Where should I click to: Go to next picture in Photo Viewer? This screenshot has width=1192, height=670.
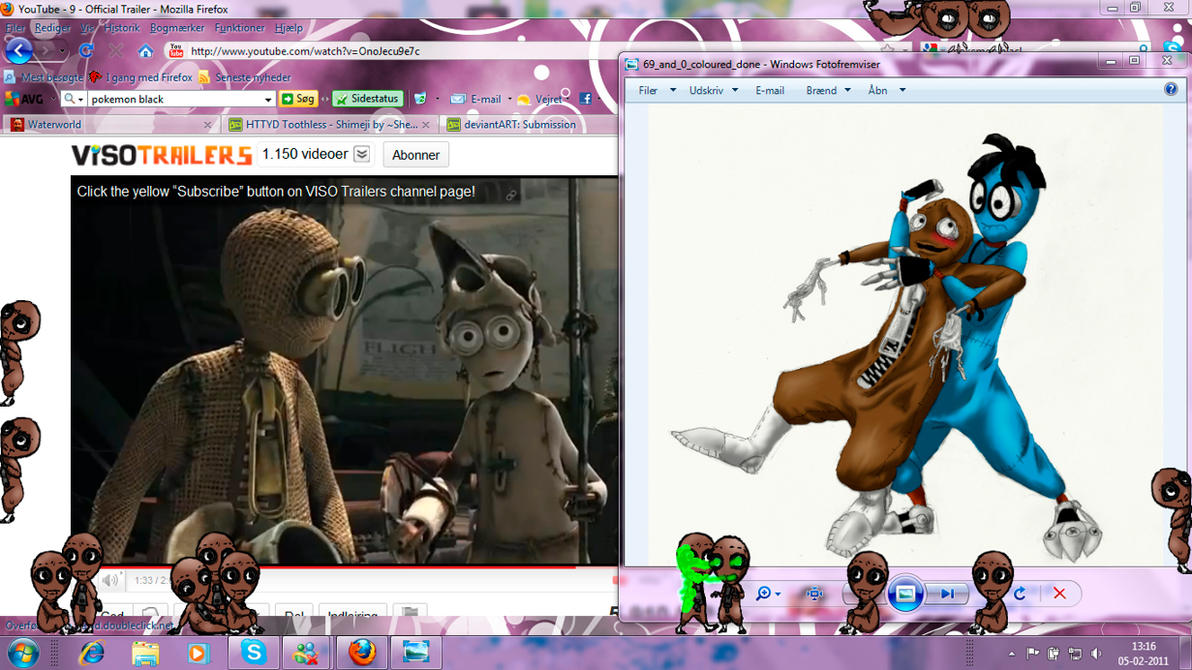946,593
